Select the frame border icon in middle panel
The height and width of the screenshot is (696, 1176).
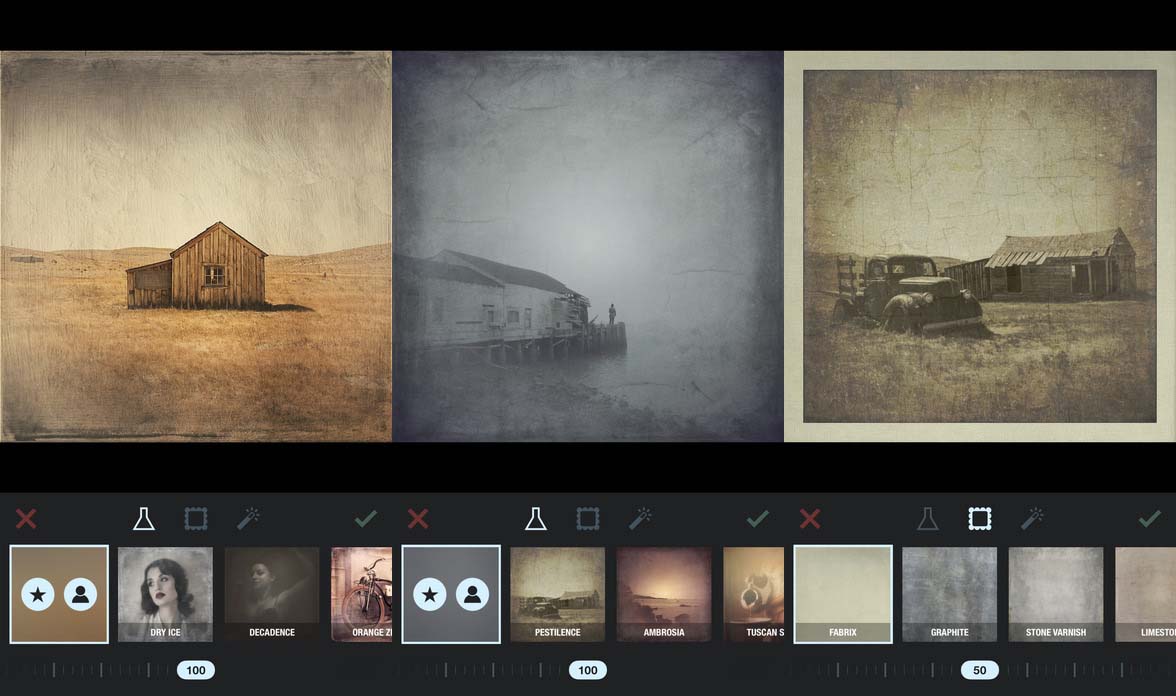[x=588, y=518]
